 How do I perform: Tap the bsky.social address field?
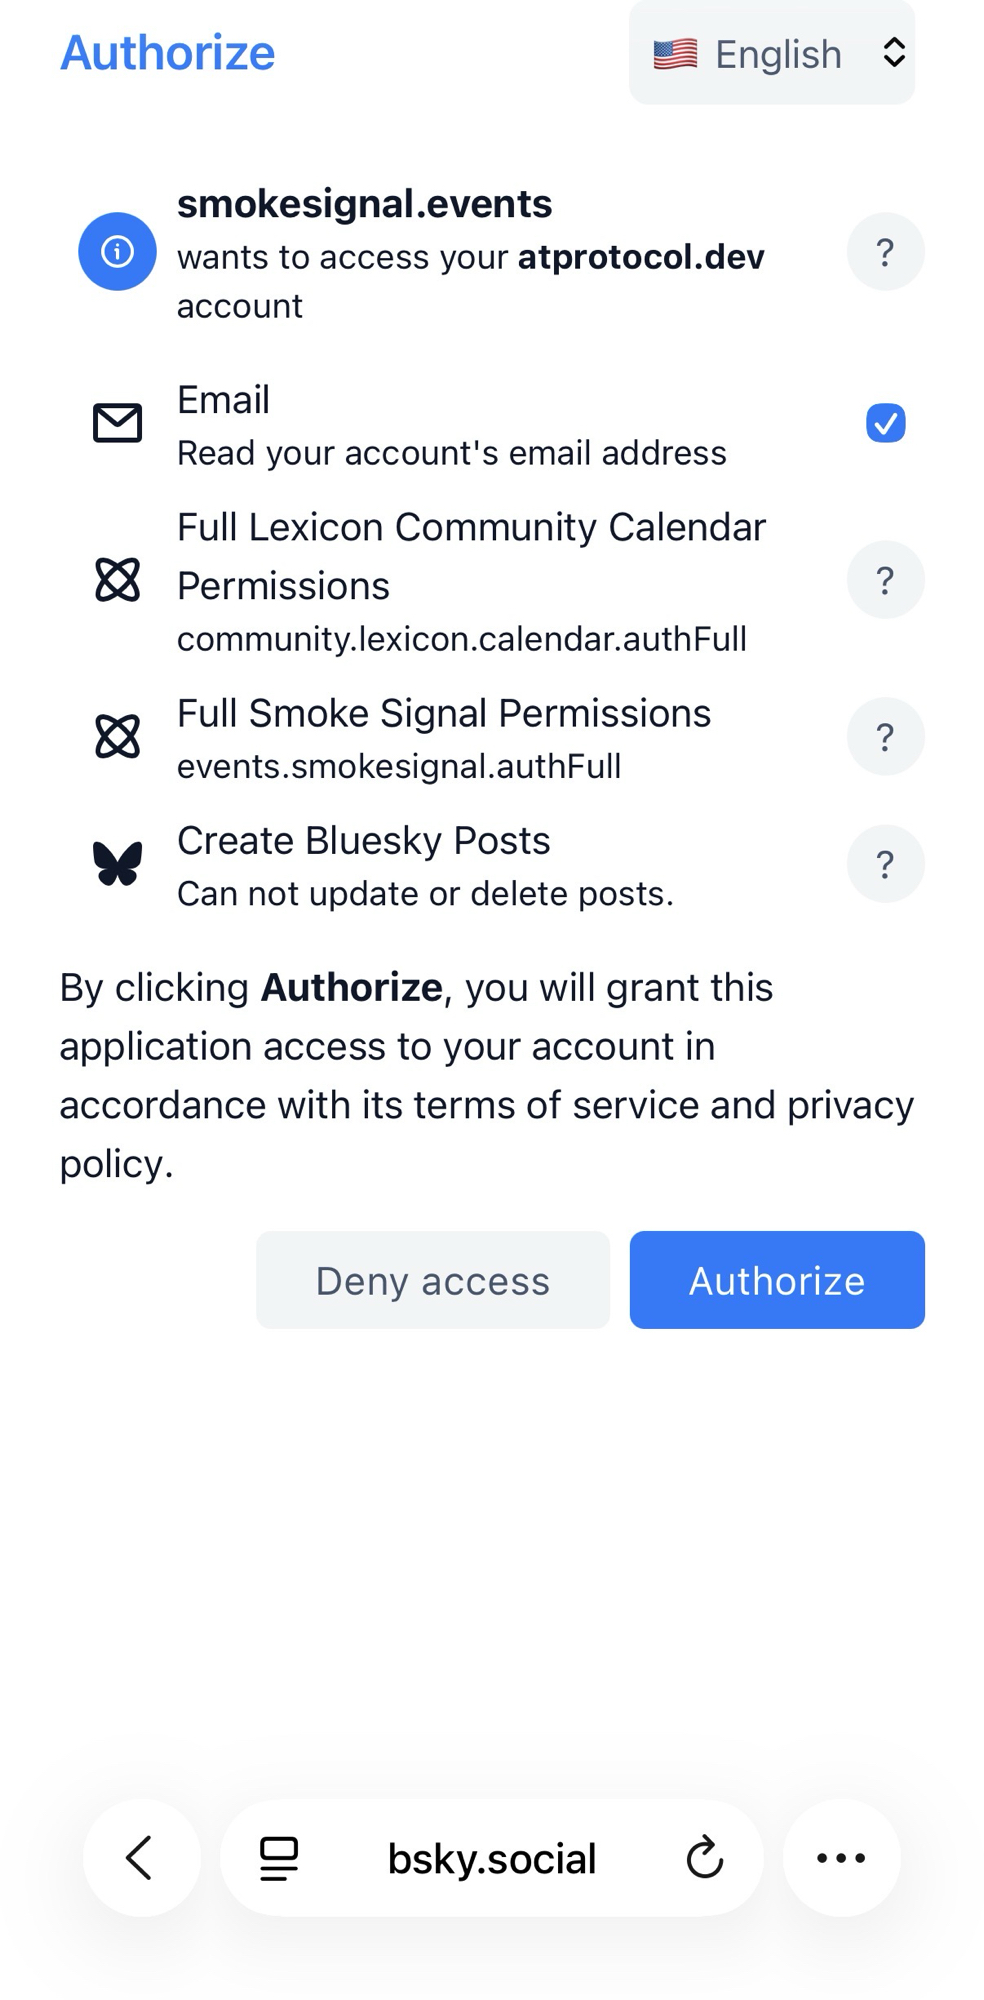click(491, 1858)
